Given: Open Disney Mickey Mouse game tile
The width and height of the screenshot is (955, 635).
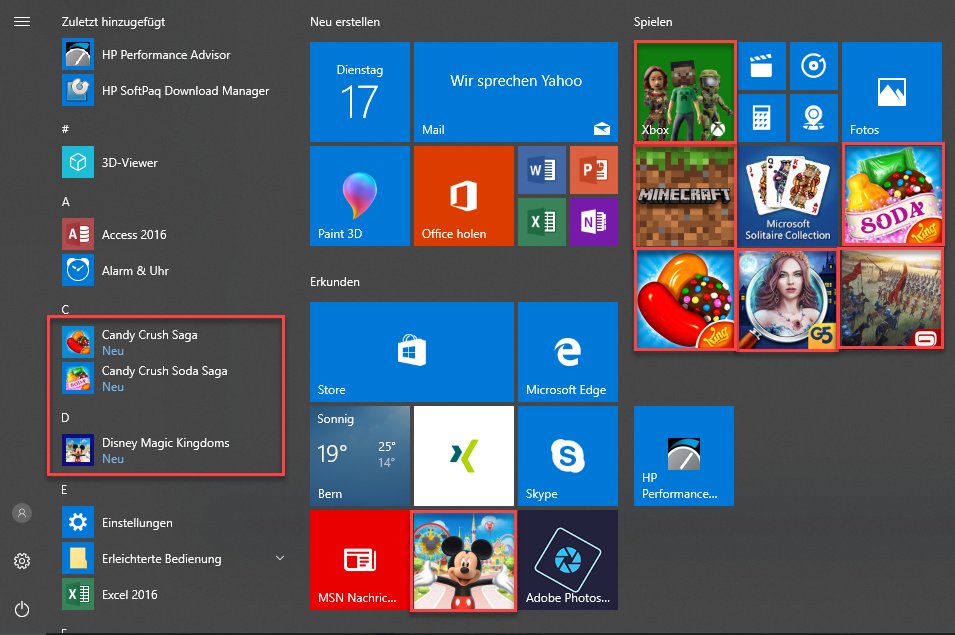Looking at the screenshot, I should click(464, 560).
